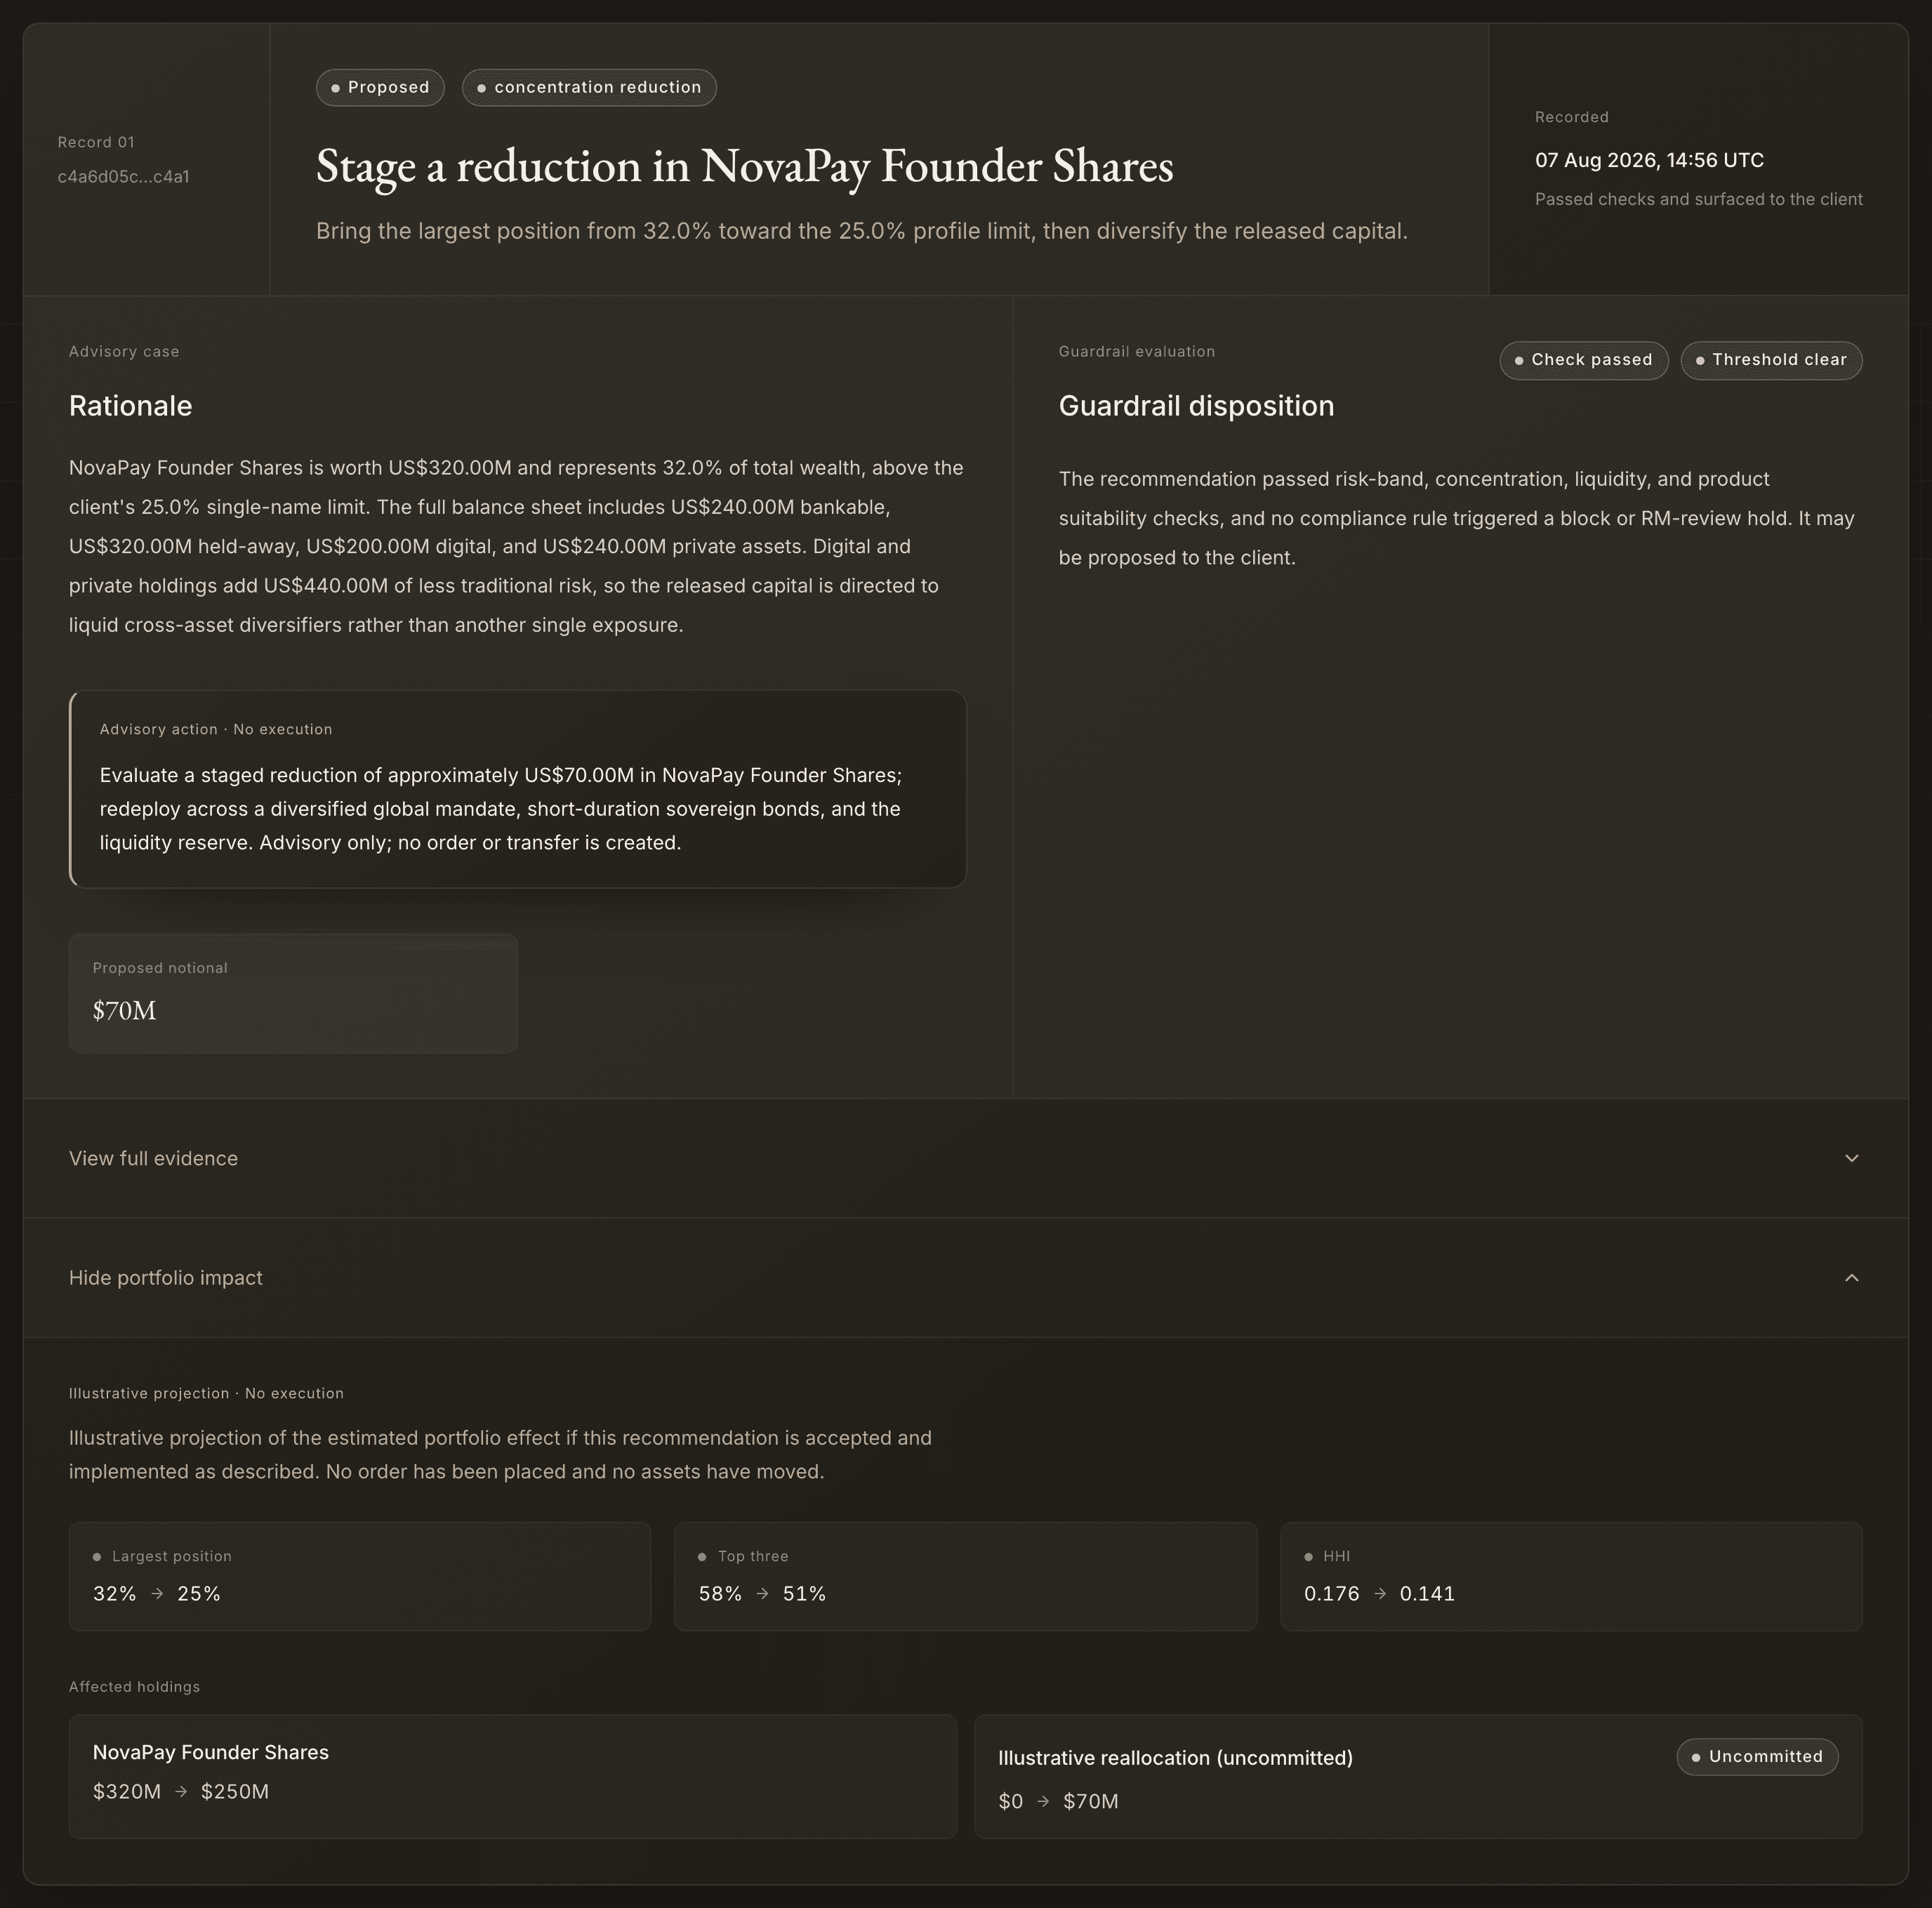1932x1908 pixels.
Task: Click the note starting Illustrative projection of the estimated
Action: click(x=500, y=1455)
